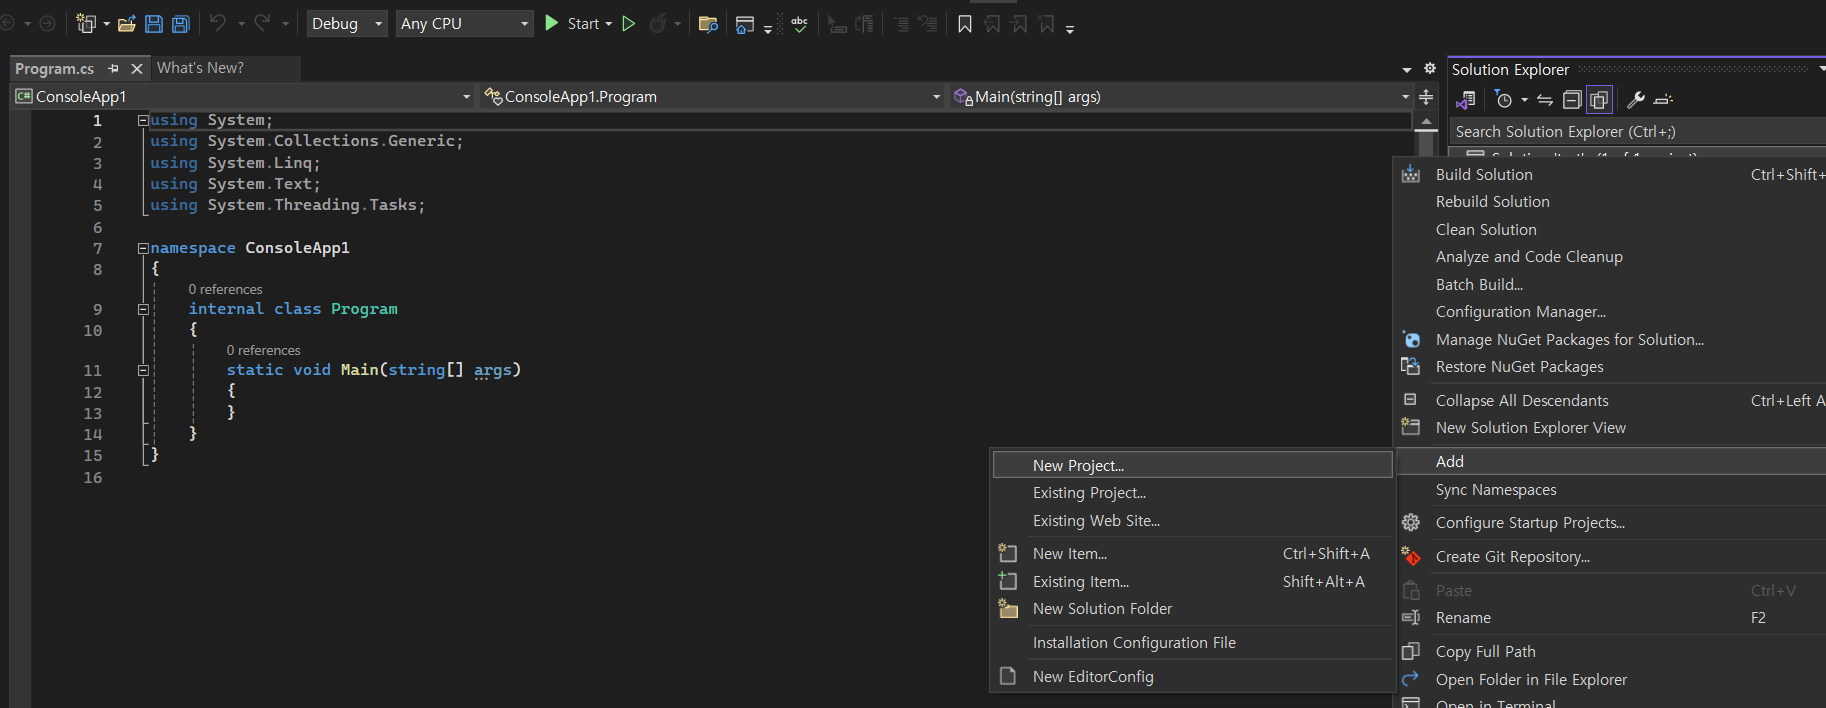Click the Save All toolbar icon
The image size is (1826, 708).
coord(181,24)
